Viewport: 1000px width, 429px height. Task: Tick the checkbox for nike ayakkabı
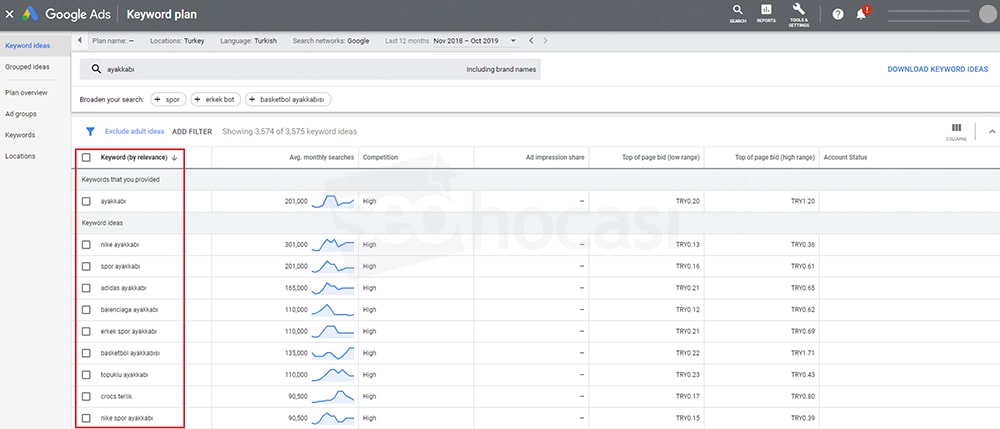[86, 244]
